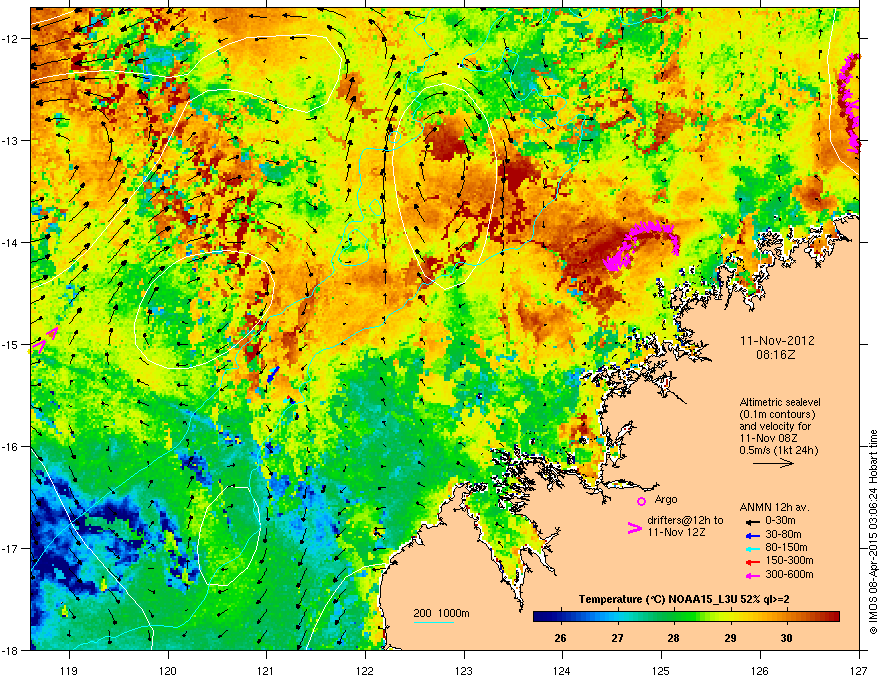
Task: Select the magenta 300-600m arrow legend symbol
Action: pyautogui.click(x=753, y=575)
